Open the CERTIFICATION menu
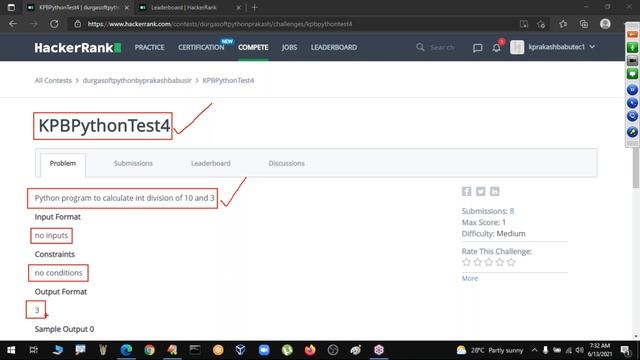 point(201,47)
